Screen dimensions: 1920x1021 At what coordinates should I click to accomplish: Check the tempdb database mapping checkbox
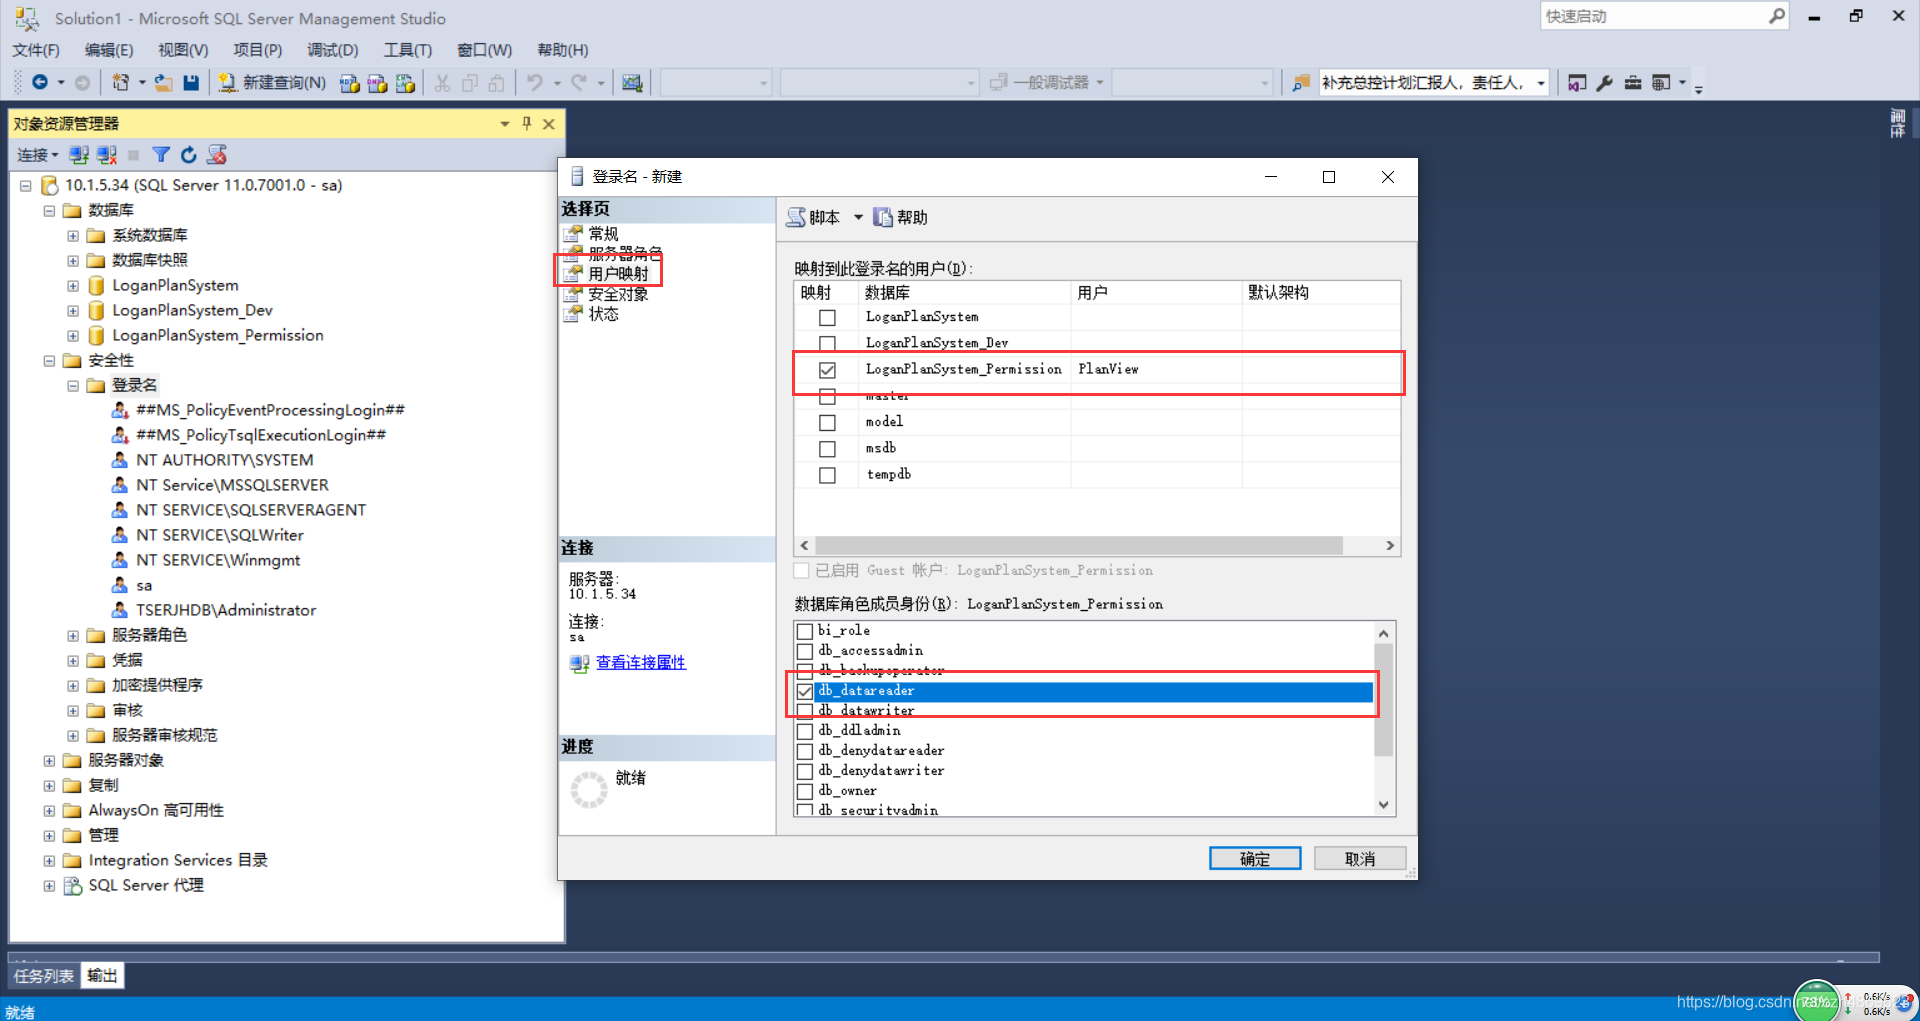pyautogui.click(x=827, y=475)
